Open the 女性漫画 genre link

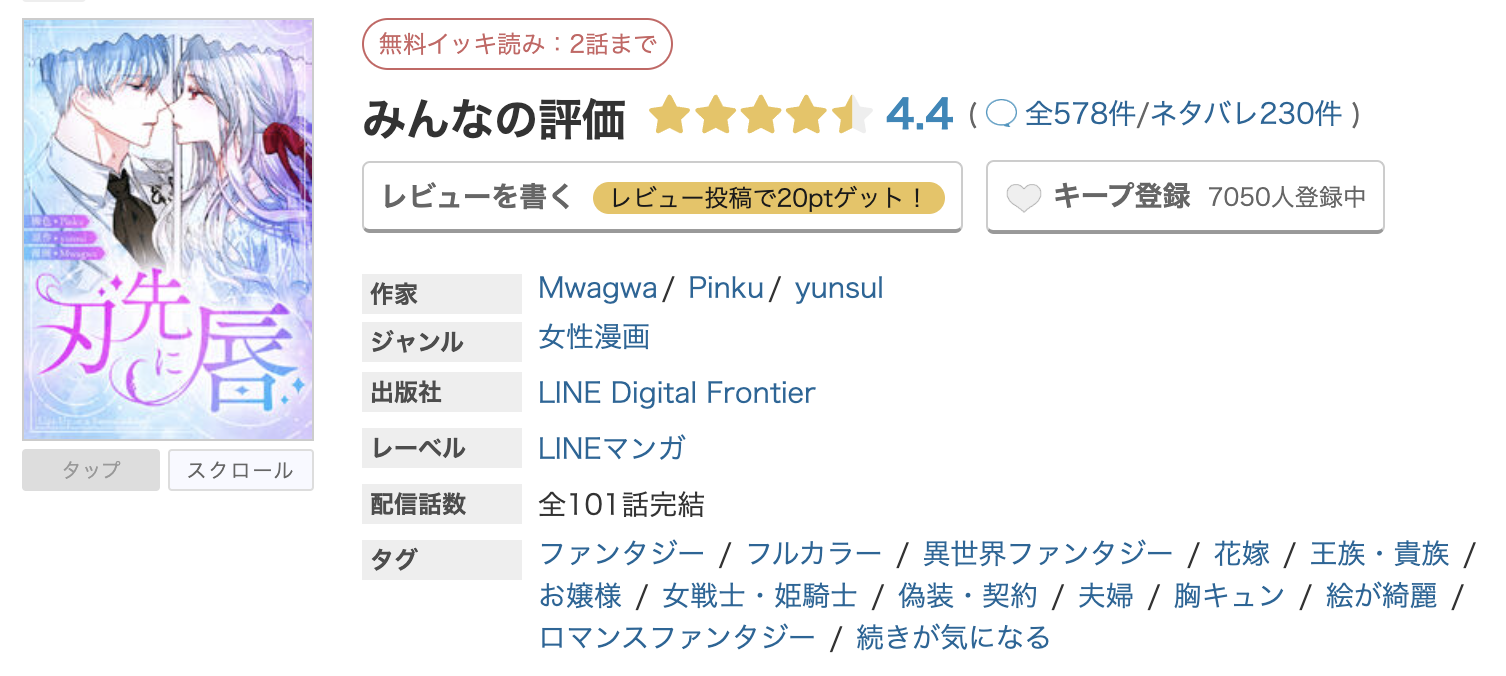click(x=594, y=337)
